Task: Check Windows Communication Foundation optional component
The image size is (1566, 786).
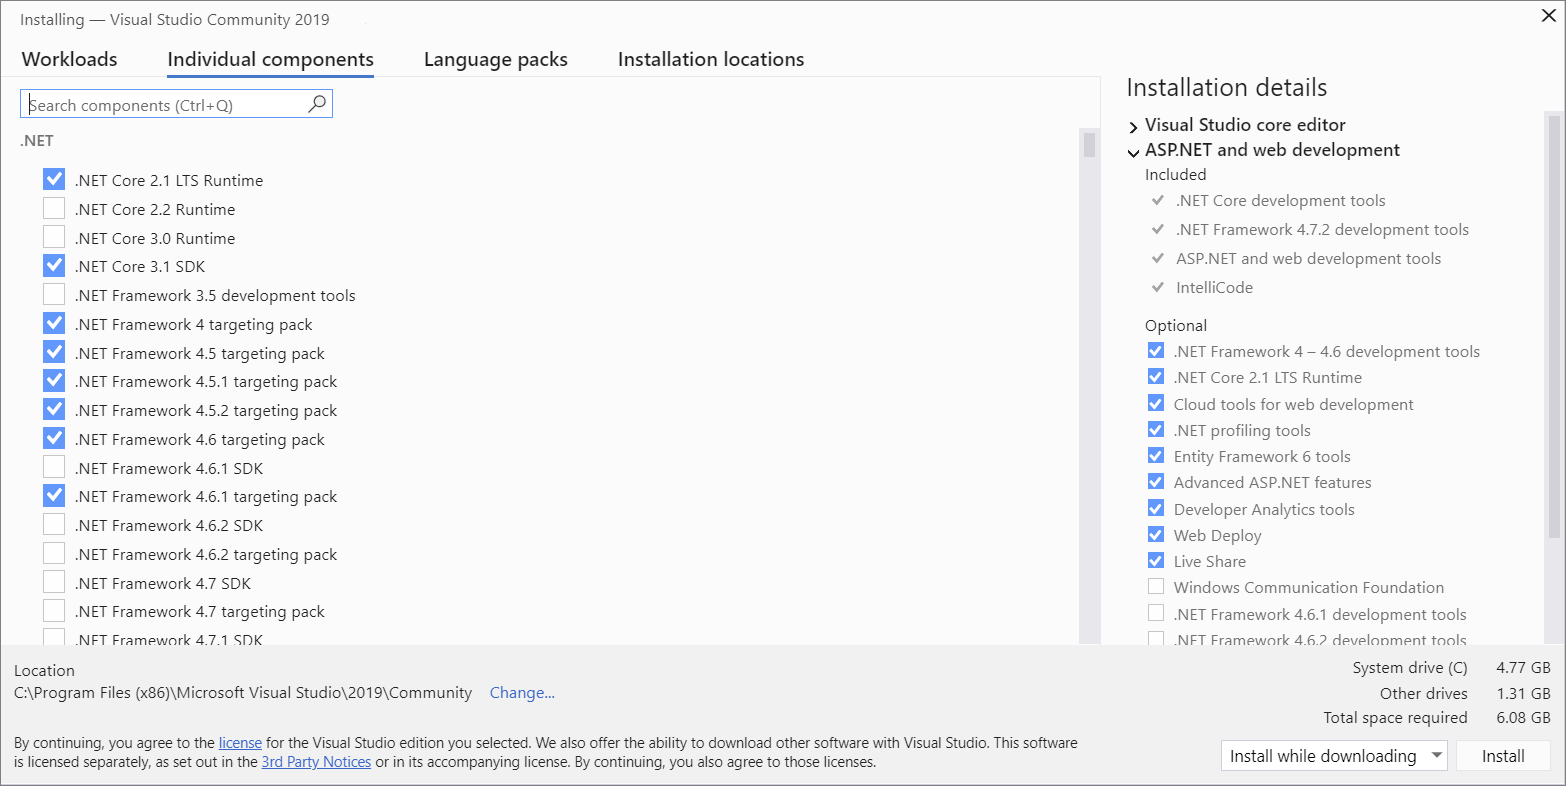Action: click(1156, 587)
